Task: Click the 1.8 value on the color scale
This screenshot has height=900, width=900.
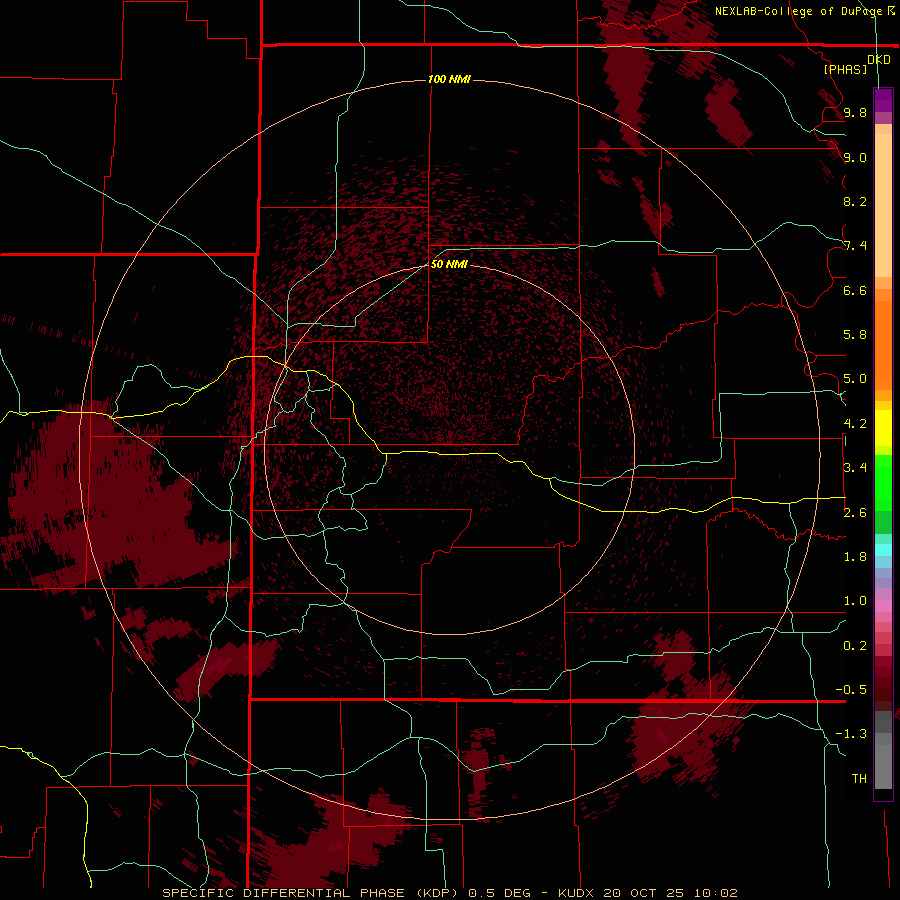Action: click(855, 557)
